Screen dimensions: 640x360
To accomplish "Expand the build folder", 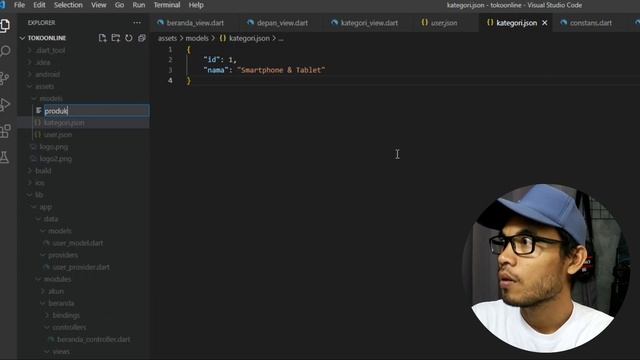I will 29,171.
